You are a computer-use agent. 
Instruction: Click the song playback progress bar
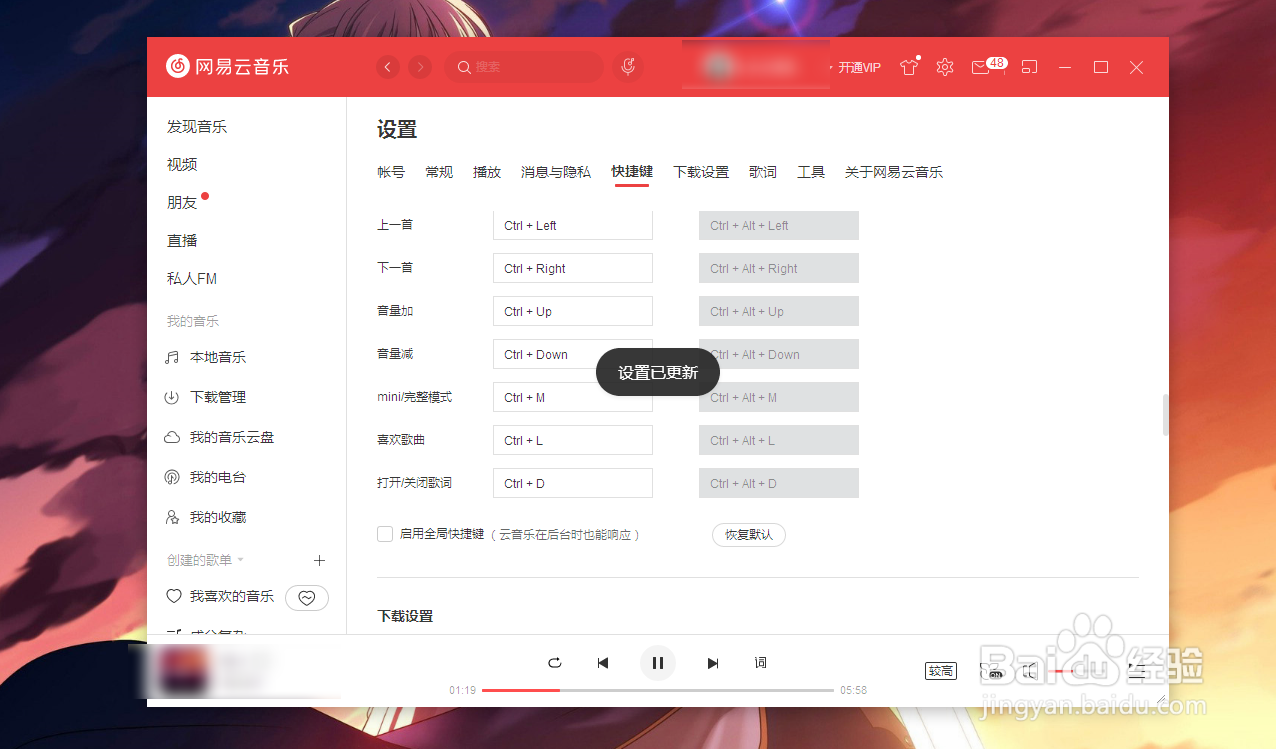click(658, 690)
